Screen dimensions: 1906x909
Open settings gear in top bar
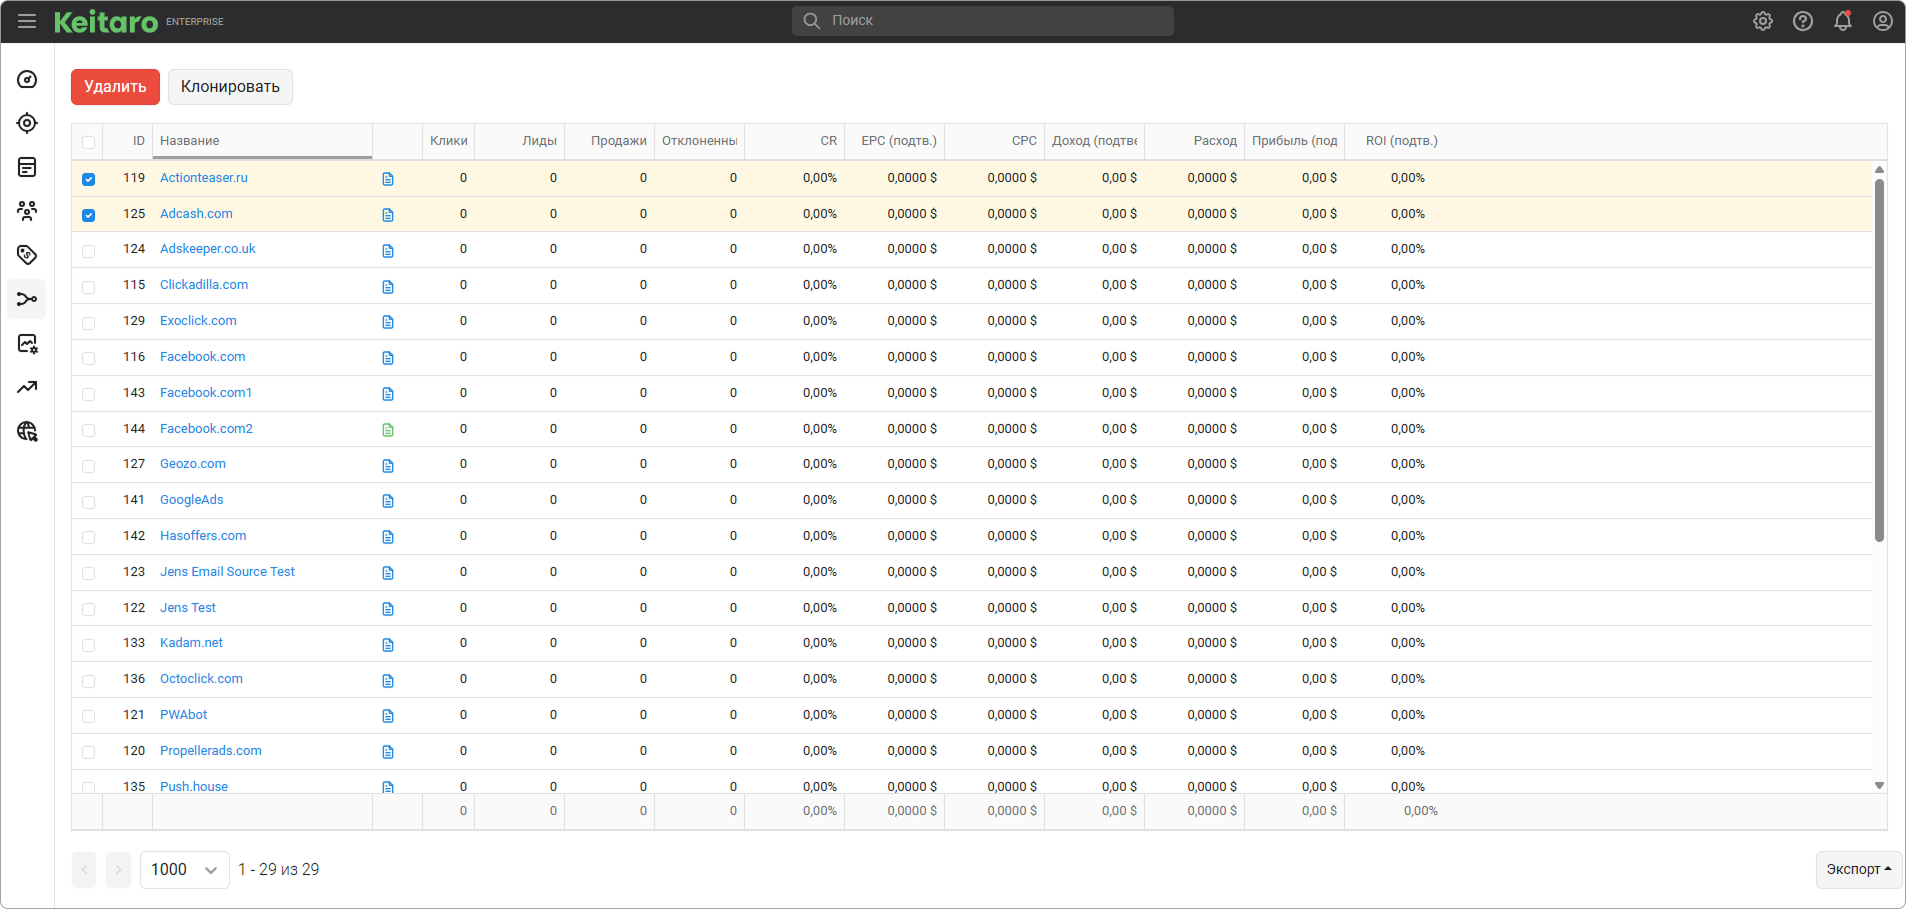coord(1763,21)
